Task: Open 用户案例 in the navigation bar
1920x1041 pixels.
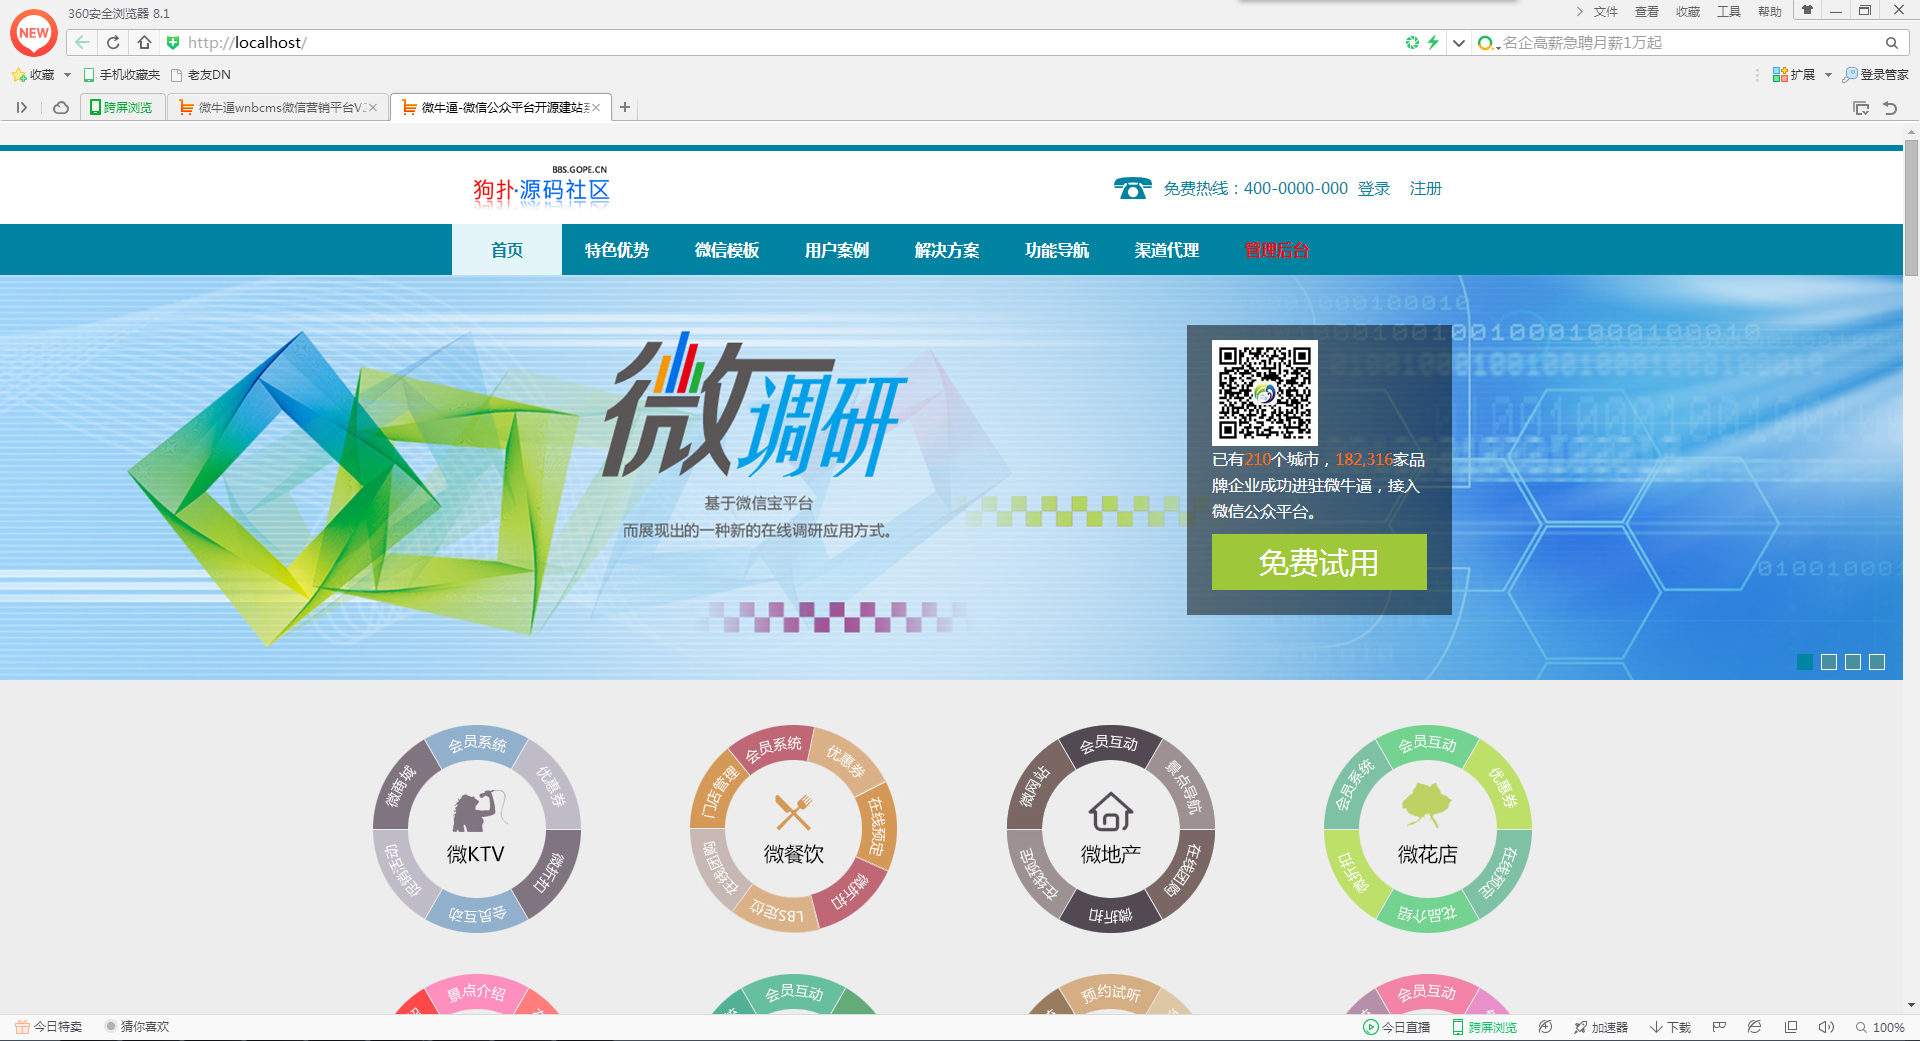Action: point(837,250)
